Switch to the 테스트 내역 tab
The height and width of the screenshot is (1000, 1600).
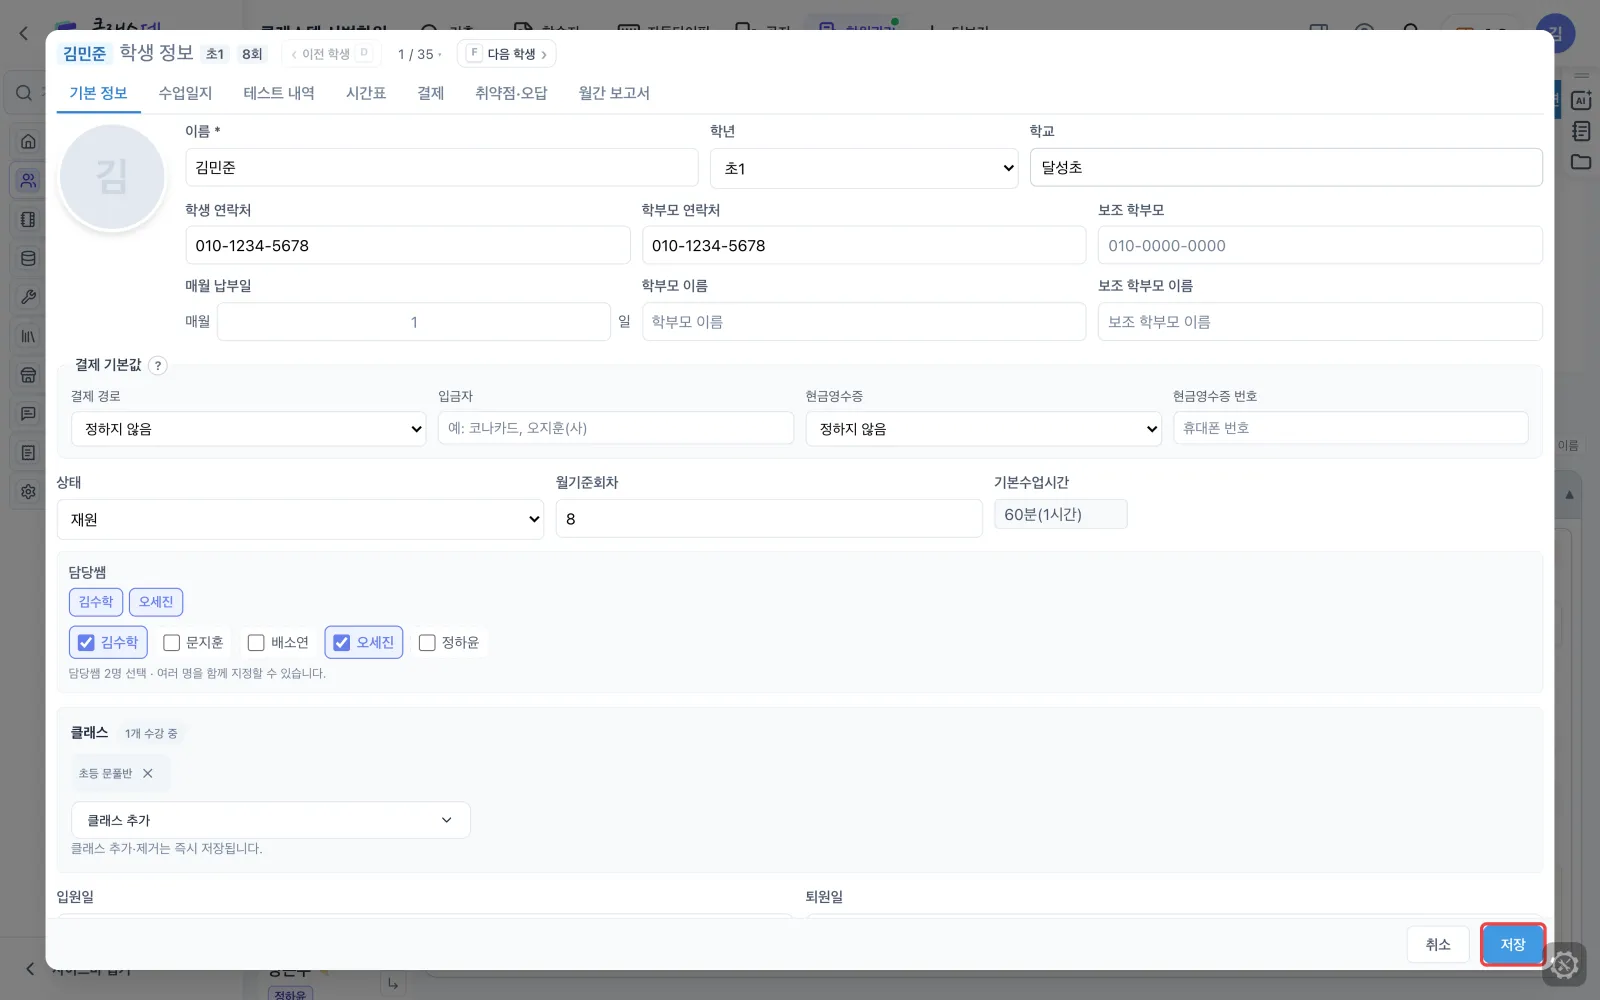279,93
